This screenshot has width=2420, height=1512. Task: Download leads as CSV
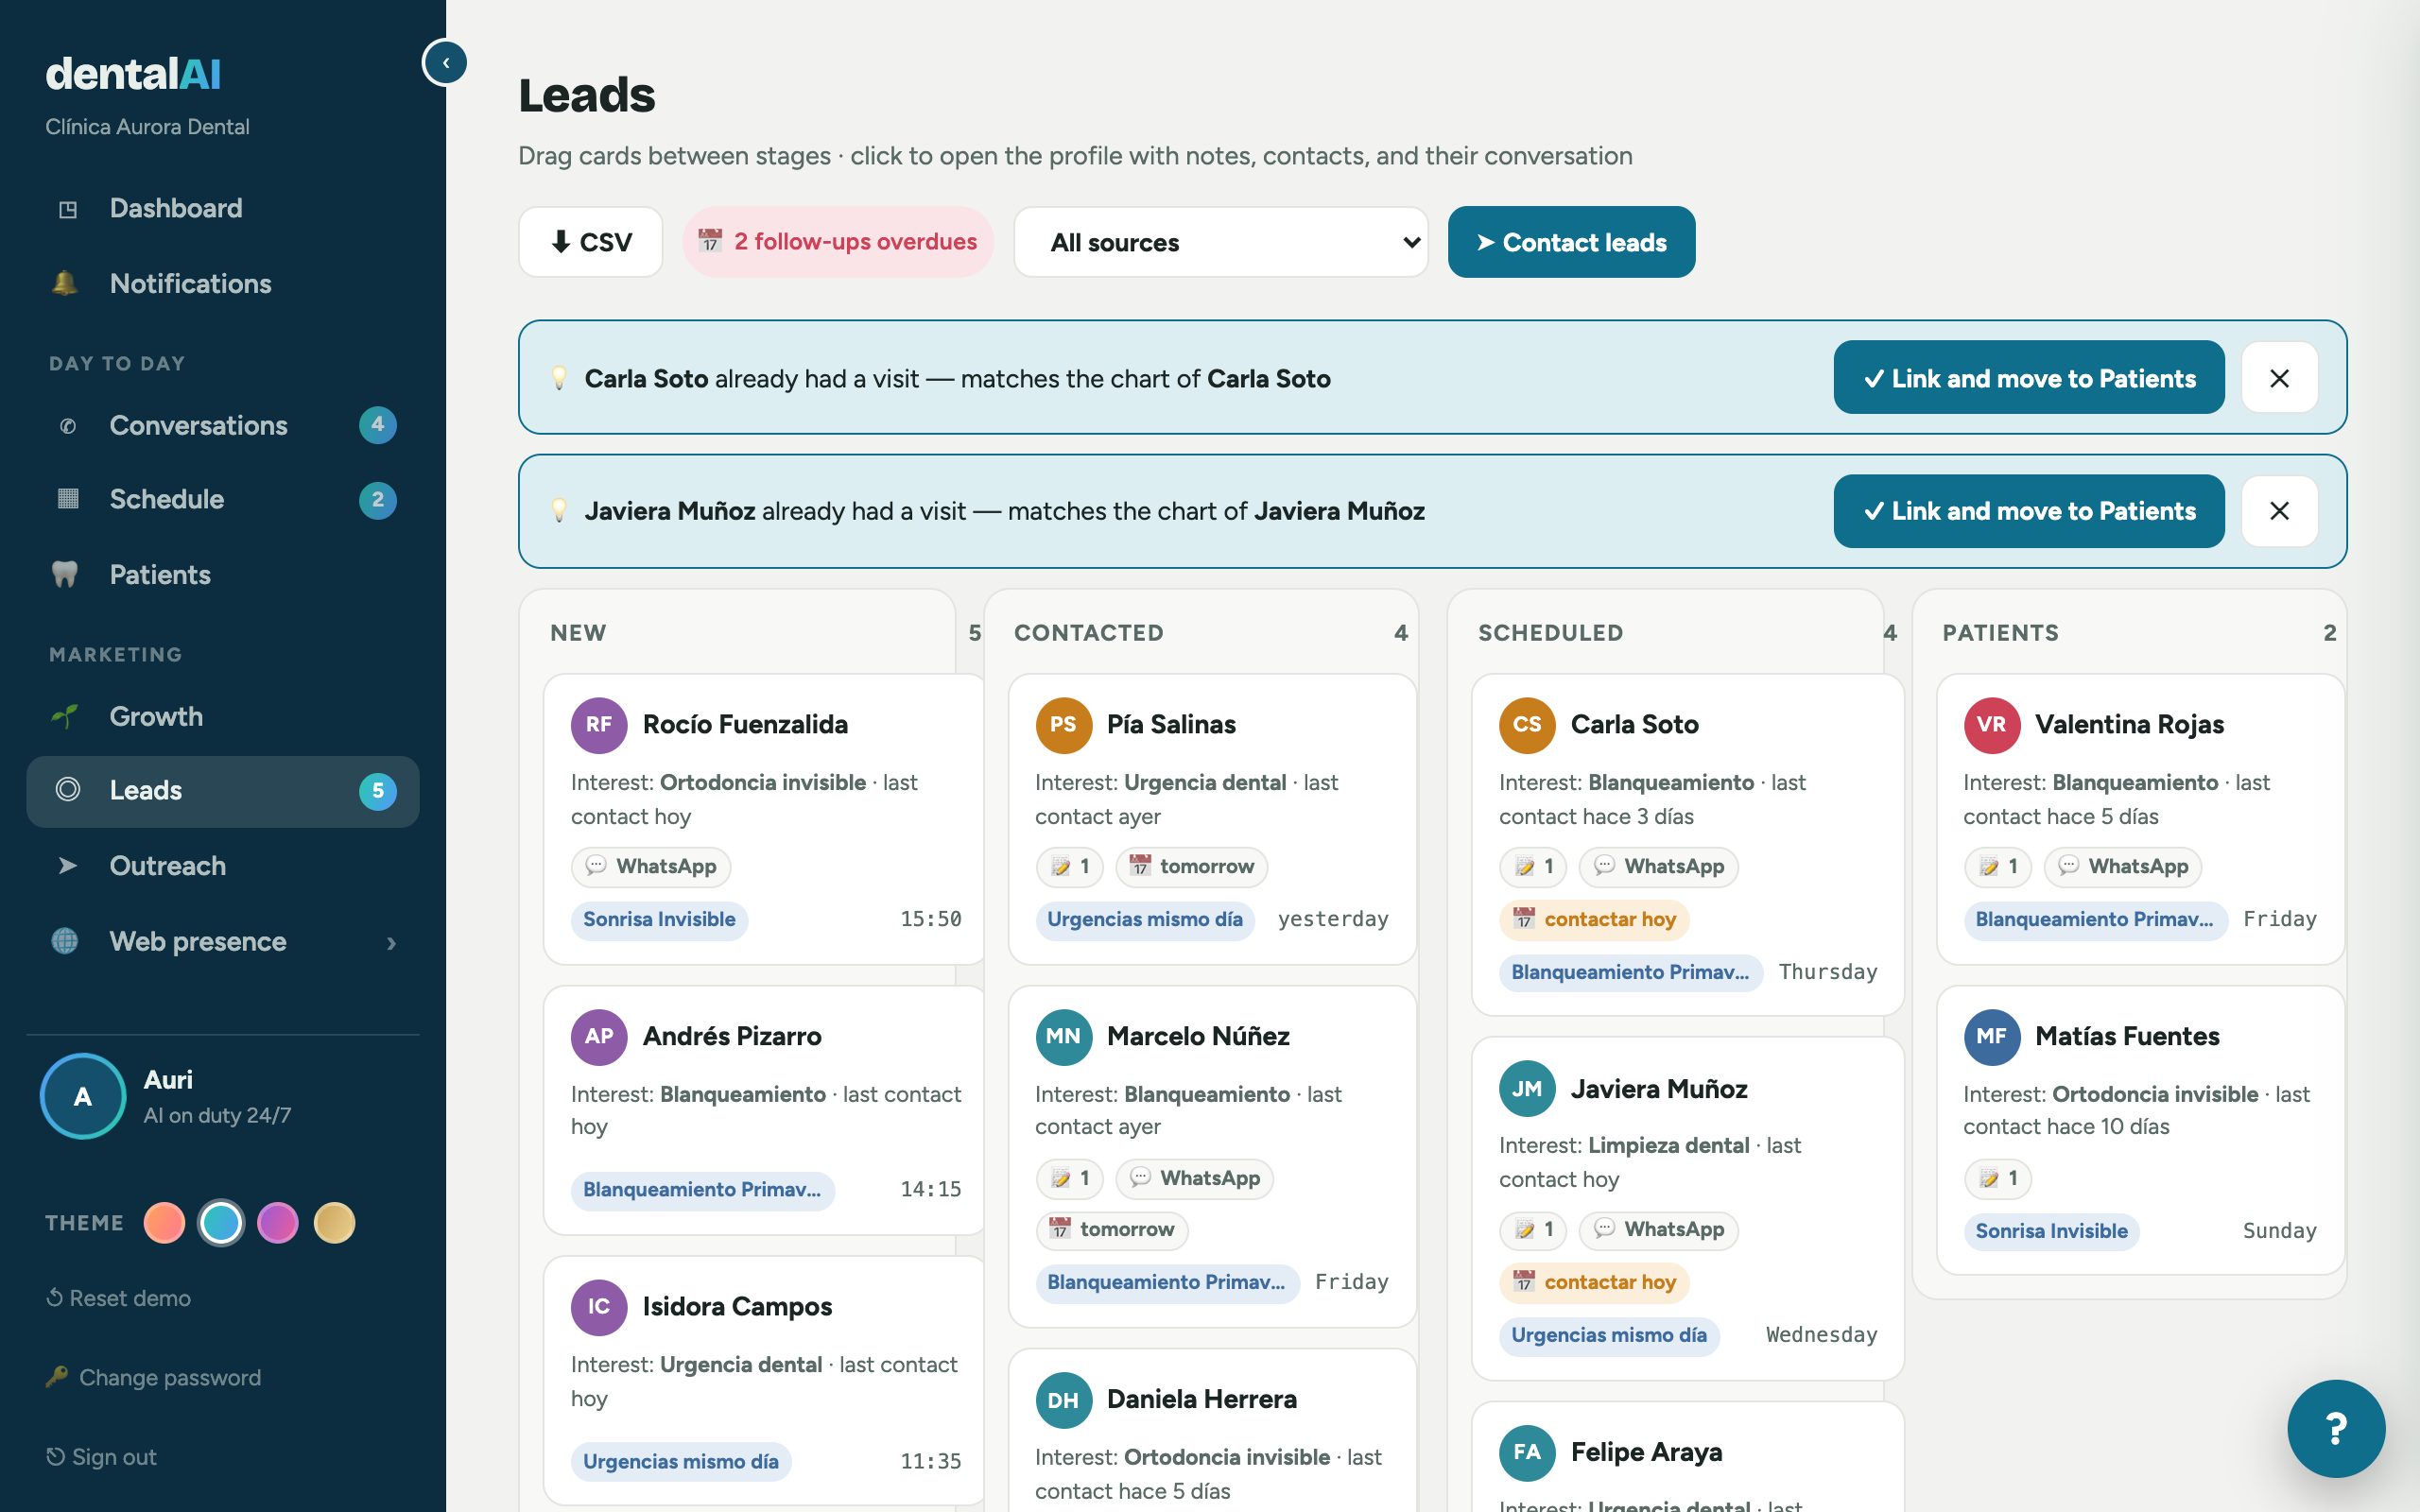click(591, 242)
